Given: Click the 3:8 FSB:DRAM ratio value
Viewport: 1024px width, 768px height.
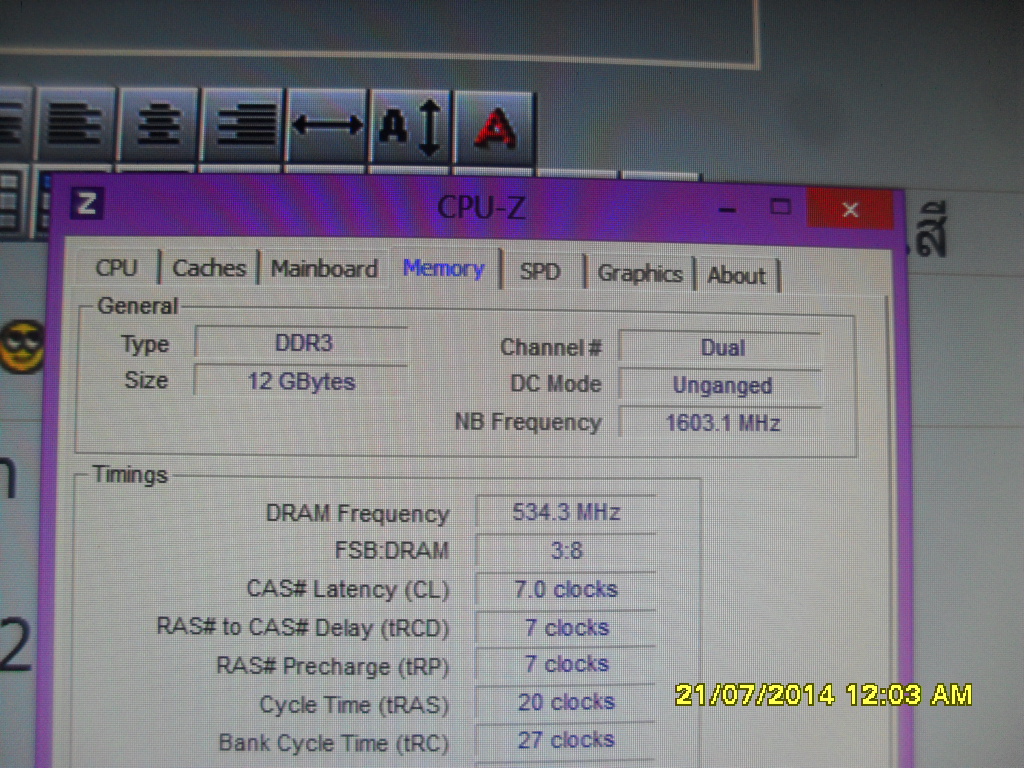Looking at the screenshot, I should coord(566,551).
